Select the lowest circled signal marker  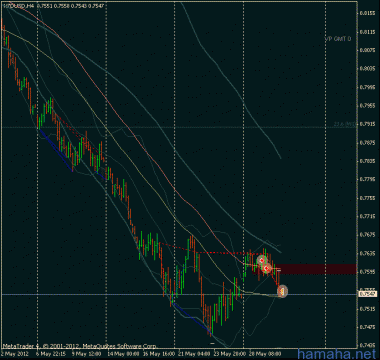click(x=282, y=291)
